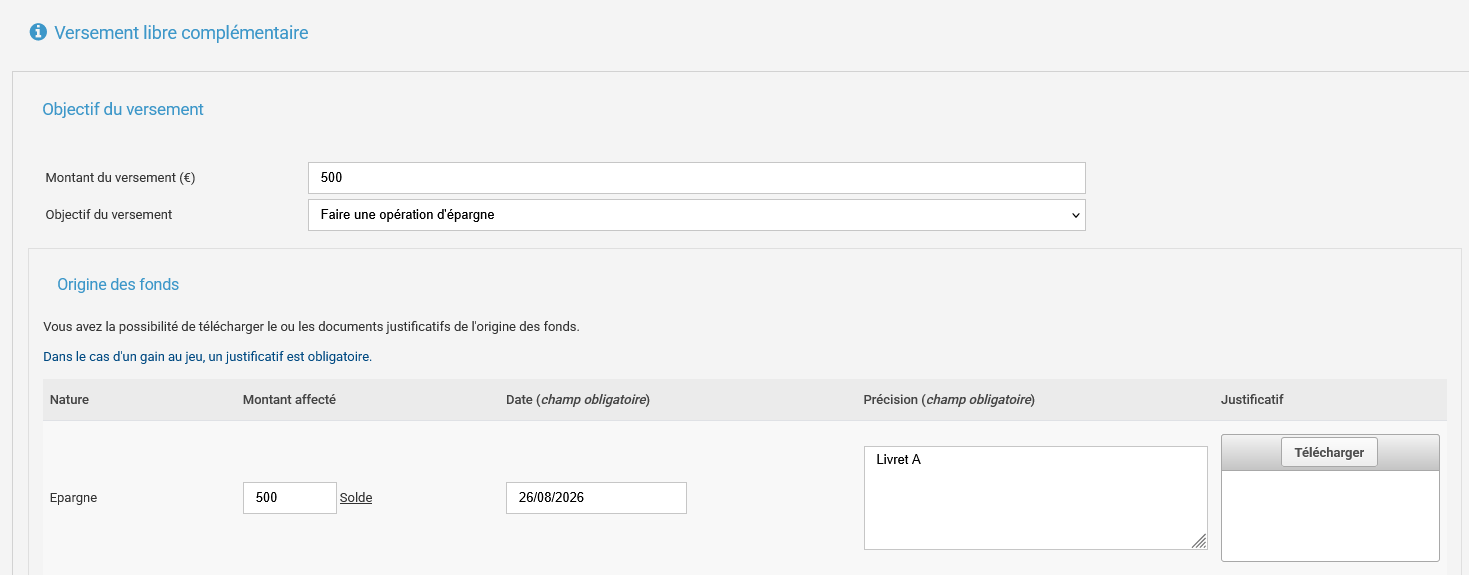The image size is (1469, 575).
Task: Click the Date (champ obligatoire) column header
Action: (x=578, y=400)
